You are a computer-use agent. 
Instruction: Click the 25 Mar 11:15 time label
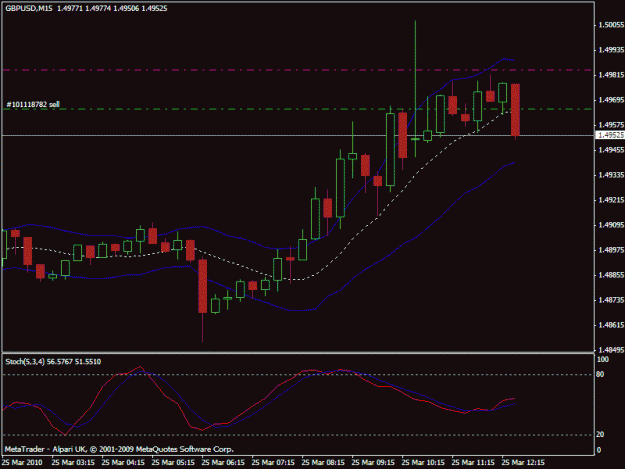pyautogui.click(x=473, y=463)
